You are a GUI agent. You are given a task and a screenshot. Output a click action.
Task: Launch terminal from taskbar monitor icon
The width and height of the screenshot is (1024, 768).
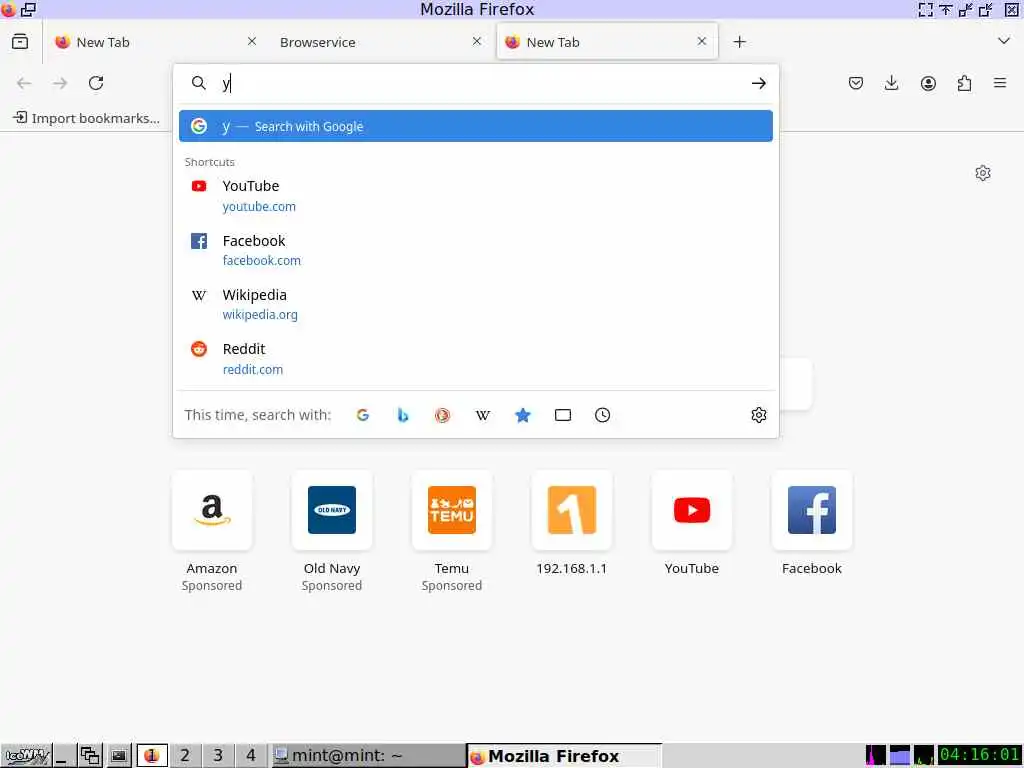(118, 756)
